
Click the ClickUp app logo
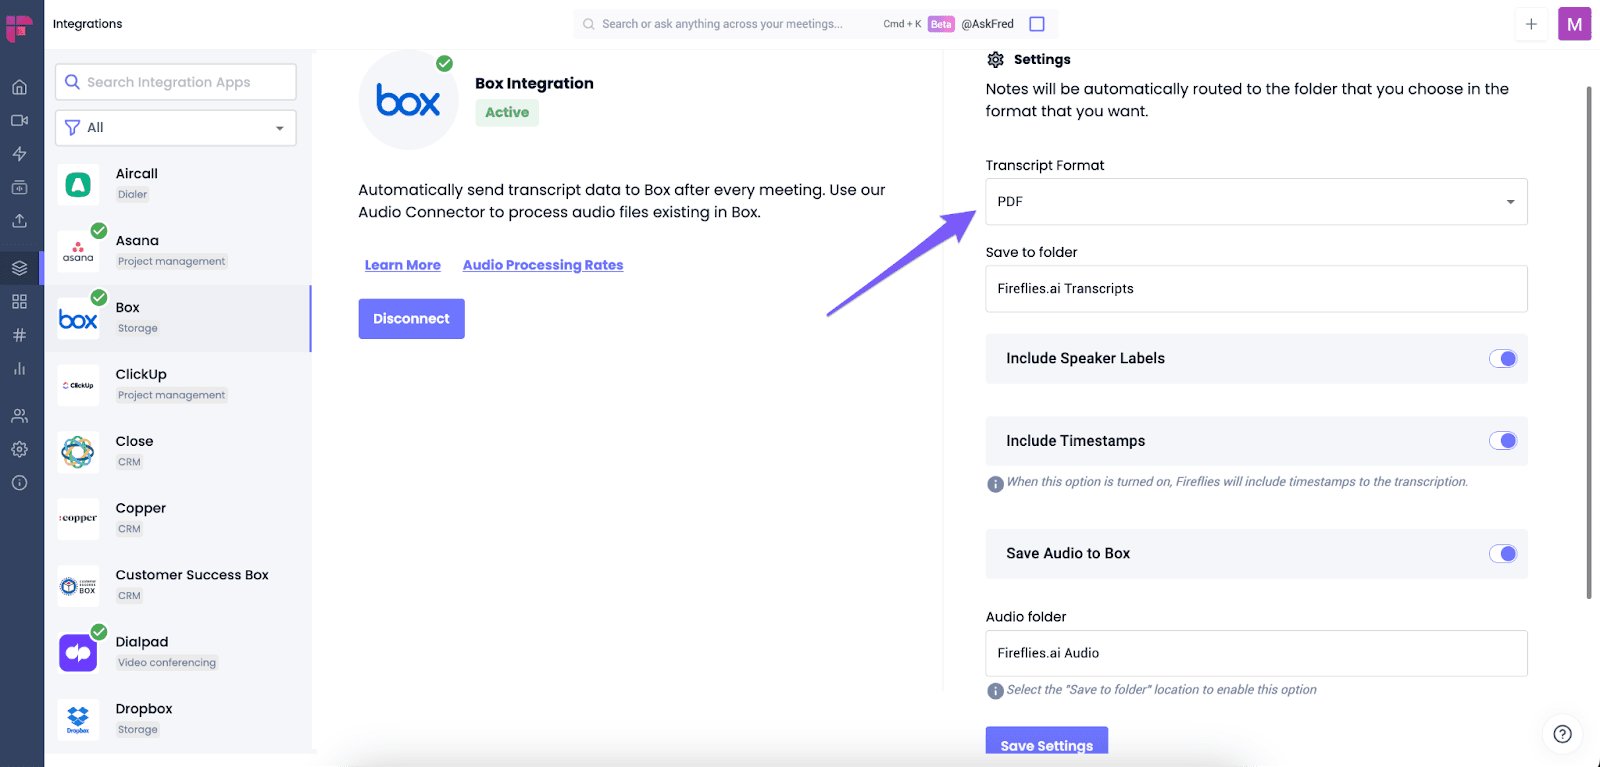pyautogui.click(x=78, y=385)
